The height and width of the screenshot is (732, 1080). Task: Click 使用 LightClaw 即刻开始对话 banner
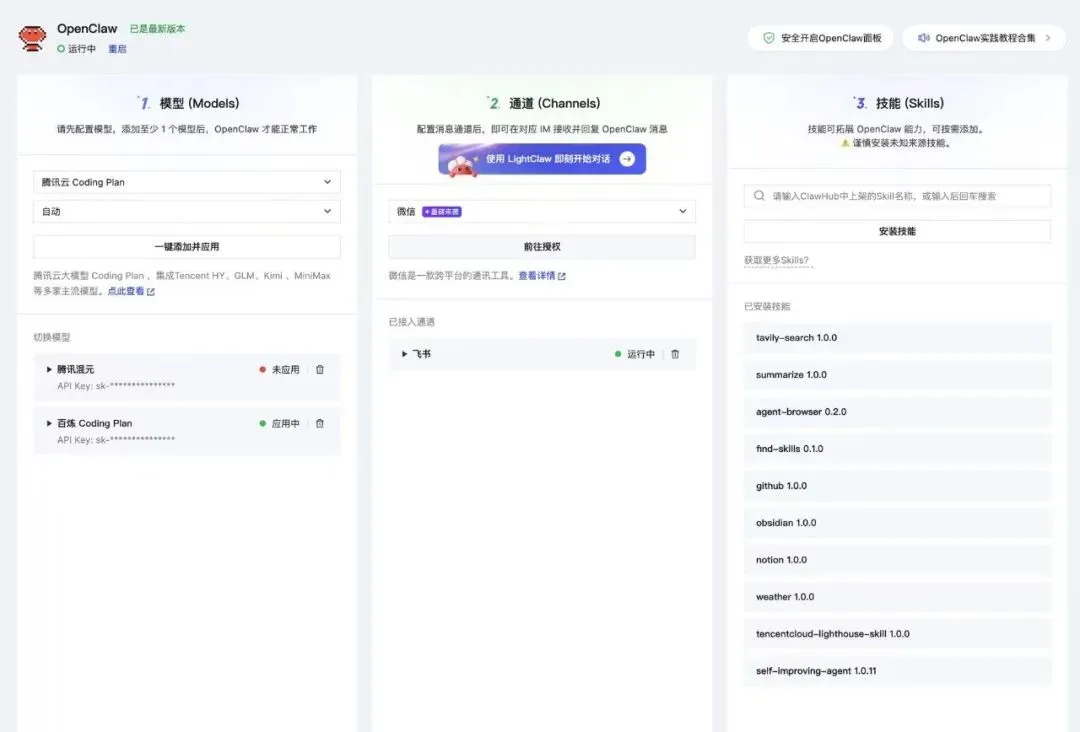(x=542, y=159)
